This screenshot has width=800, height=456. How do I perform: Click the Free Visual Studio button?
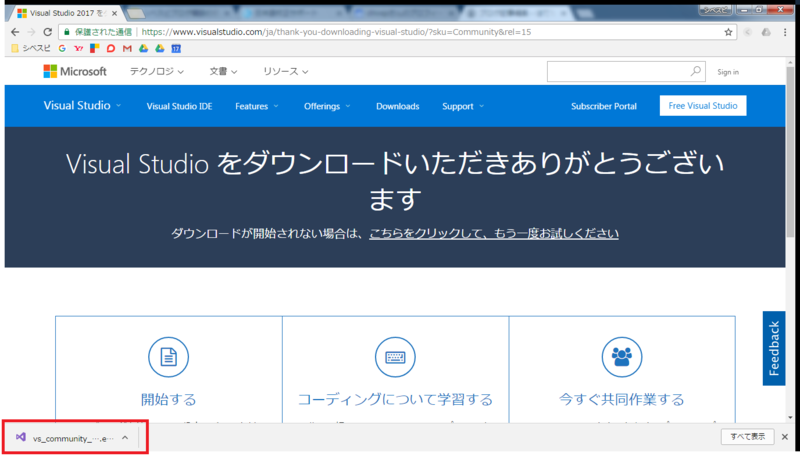tap(703, 106)
